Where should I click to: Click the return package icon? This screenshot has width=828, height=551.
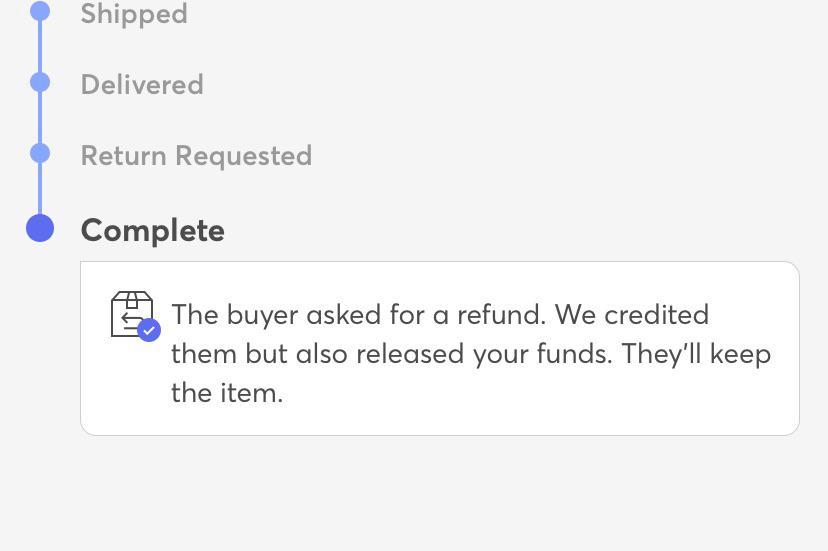130,313
